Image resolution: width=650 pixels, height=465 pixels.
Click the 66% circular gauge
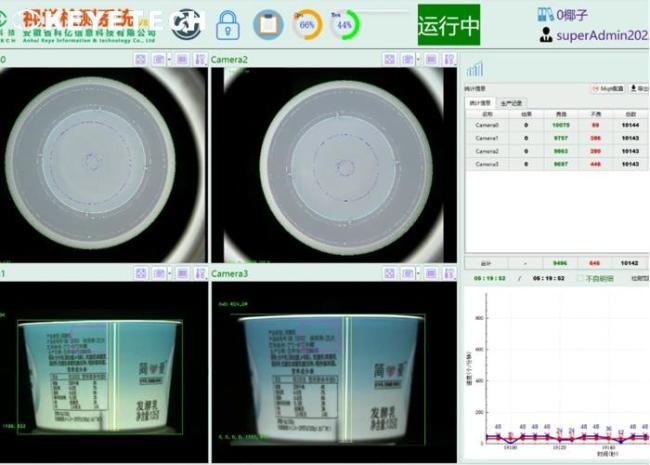307,25
